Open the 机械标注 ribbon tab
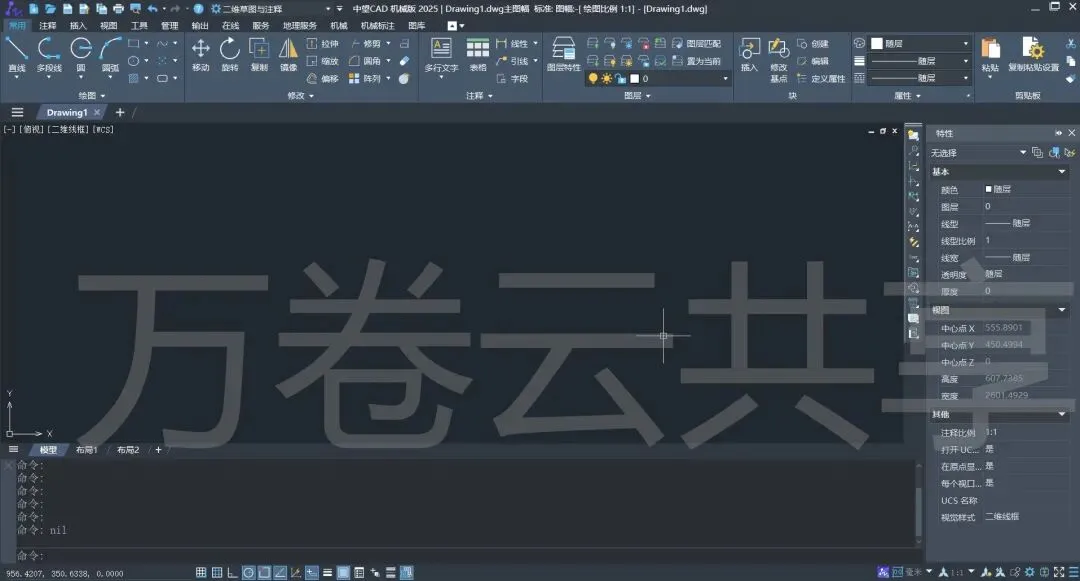 (377, 25)
